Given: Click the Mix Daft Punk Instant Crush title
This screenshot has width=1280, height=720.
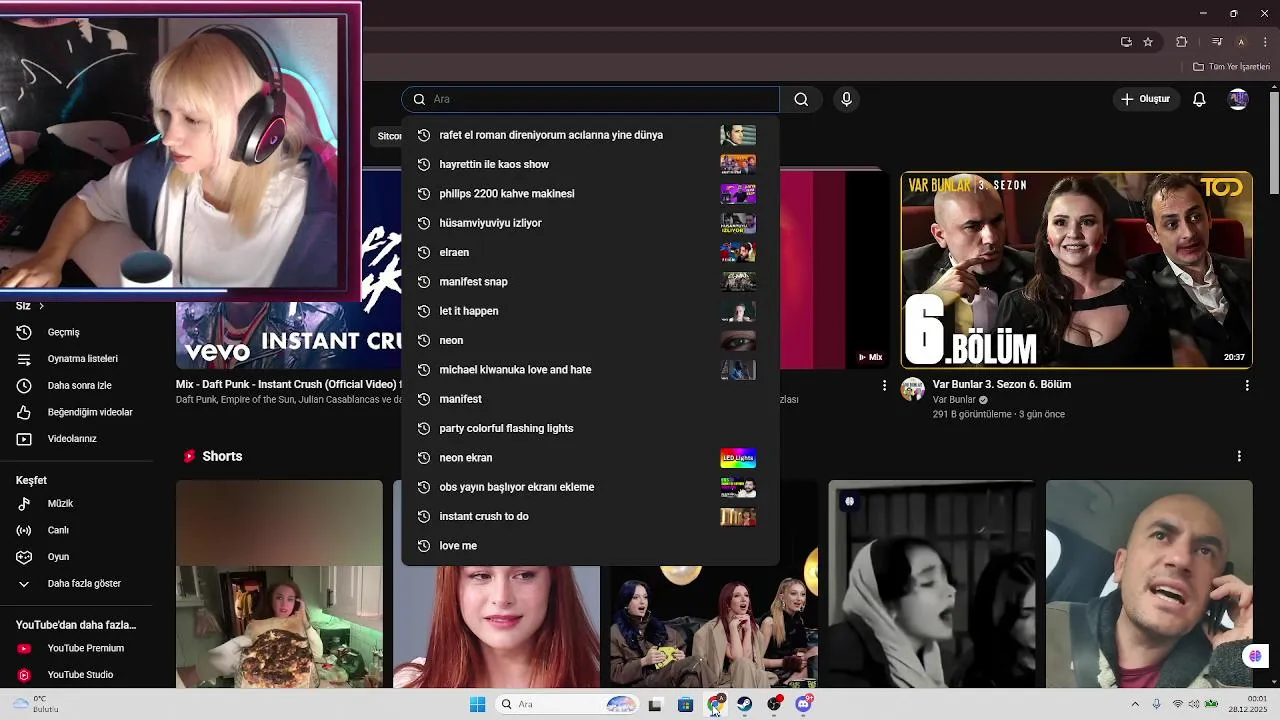Looking at the screenshot, I should pyautogui.click(x=288, y=384).
